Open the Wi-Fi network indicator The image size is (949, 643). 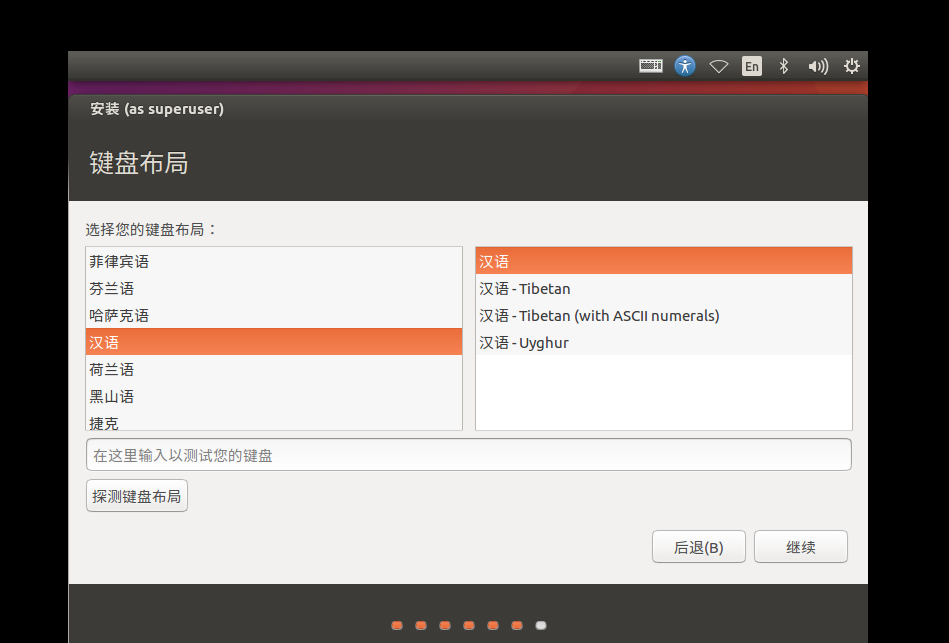[718, 66]
